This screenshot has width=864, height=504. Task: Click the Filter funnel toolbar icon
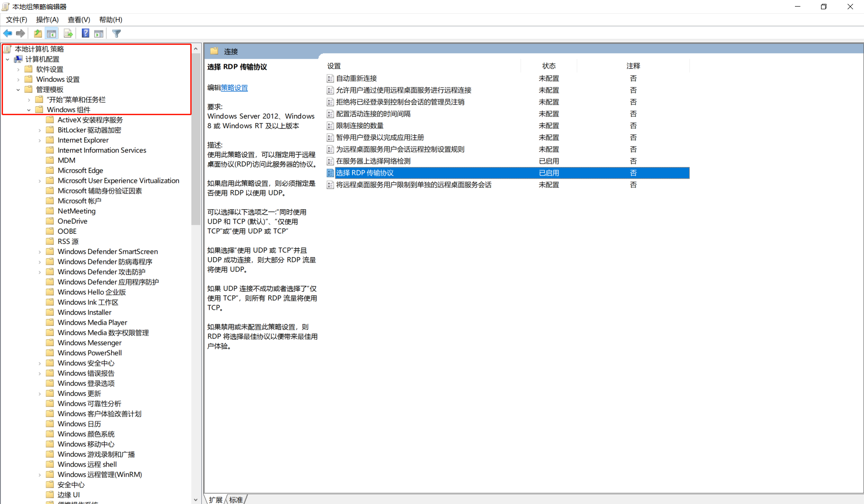[x=116, y=34]
